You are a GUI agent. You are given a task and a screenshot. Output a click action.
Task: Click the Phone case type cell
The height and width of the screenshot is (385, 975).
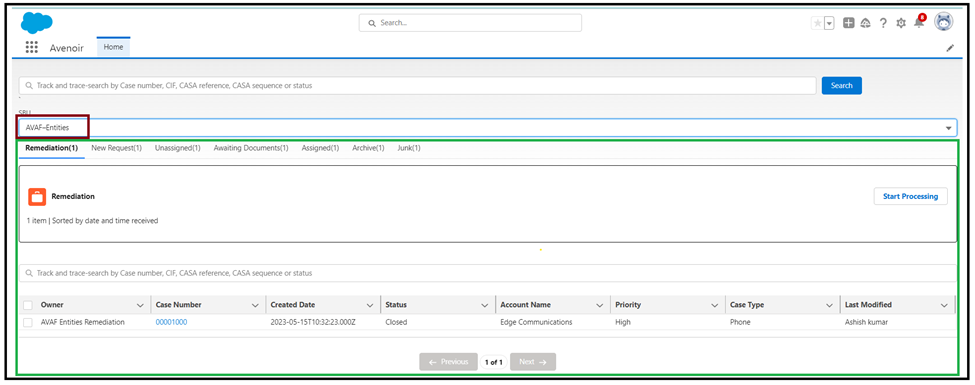(x=740, y=322)
